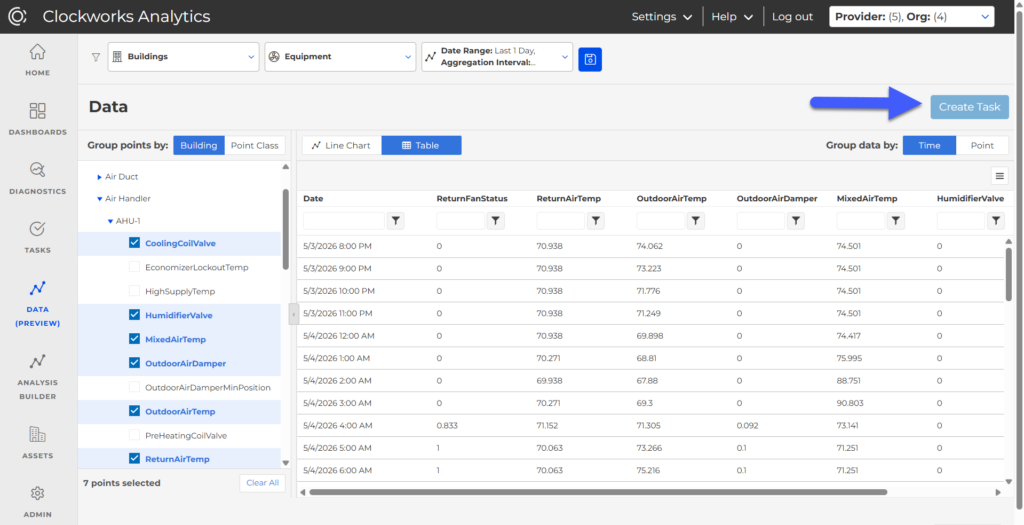
Task: Click the point tree vertical scrollbar
Action: [x=285, y=229]
